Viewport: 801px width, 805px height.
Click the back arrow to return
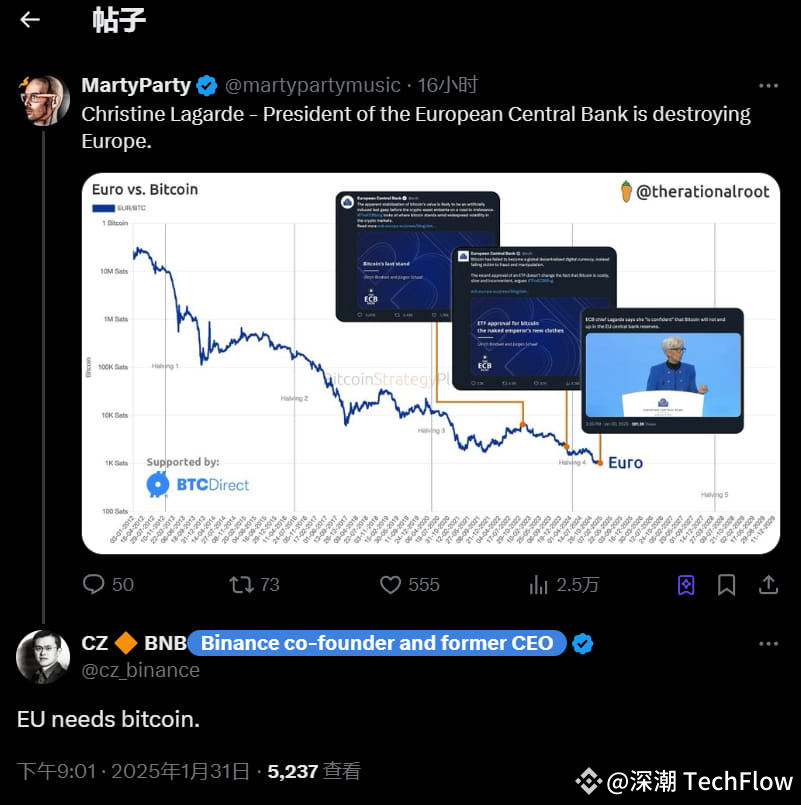(x=30, y=19)
